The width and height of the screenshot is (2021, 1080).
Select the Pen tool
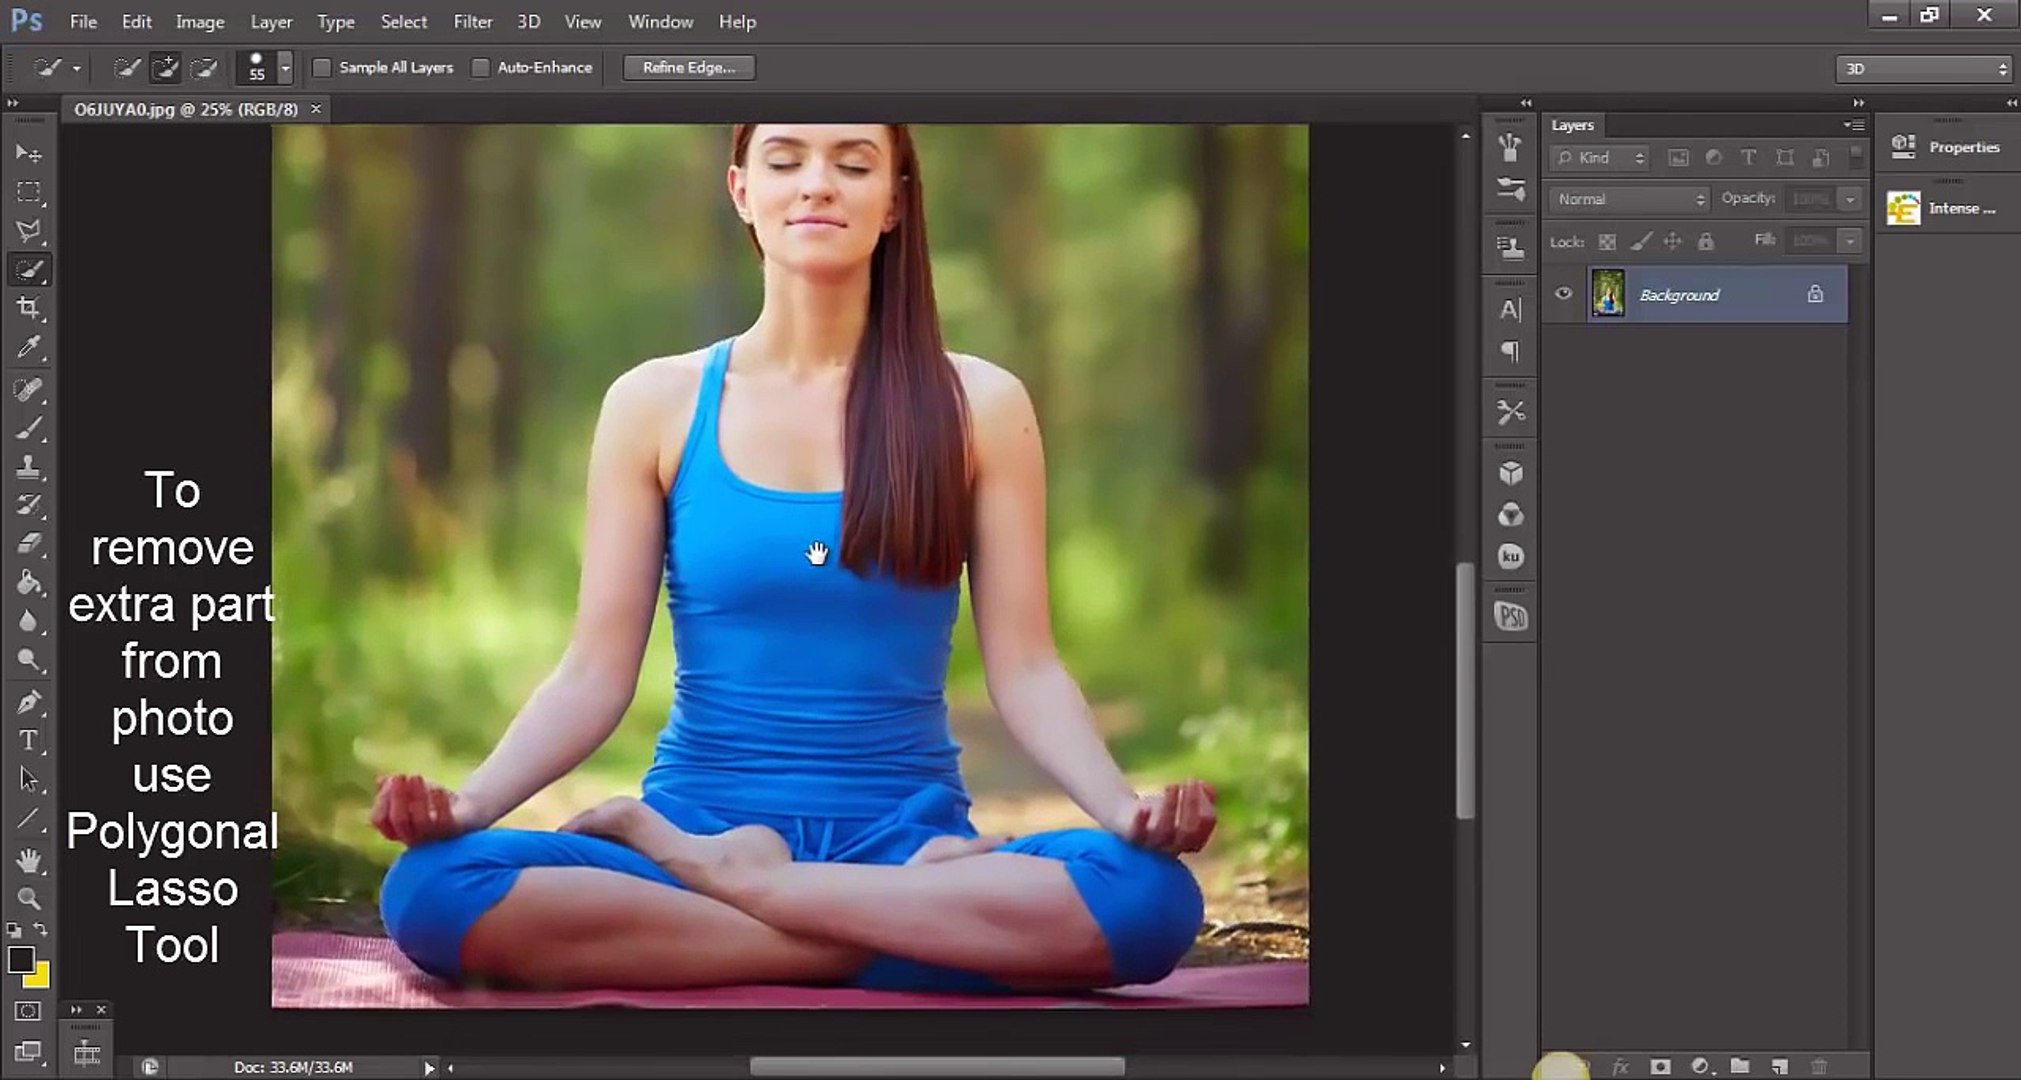click(29, 701)
